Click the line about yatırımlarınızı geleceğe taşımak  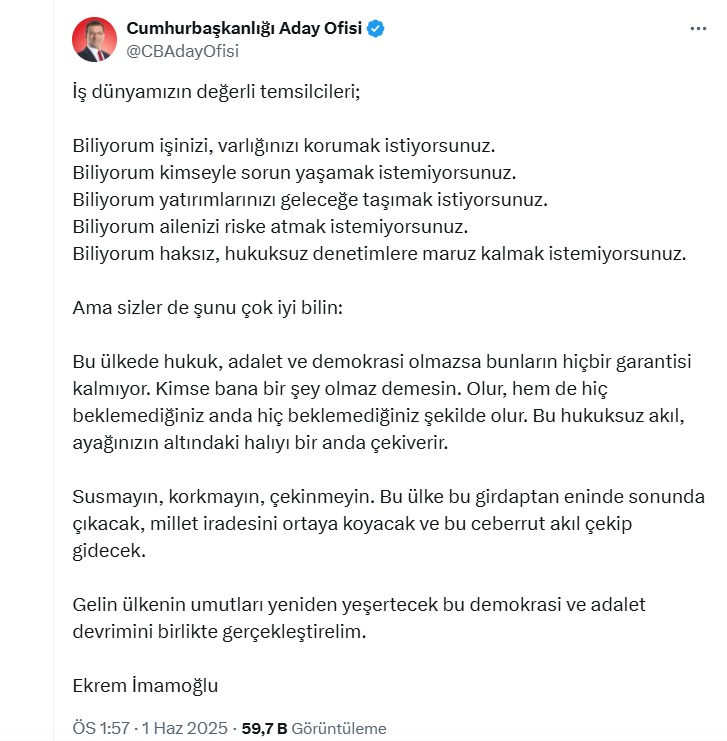[310, 200]
